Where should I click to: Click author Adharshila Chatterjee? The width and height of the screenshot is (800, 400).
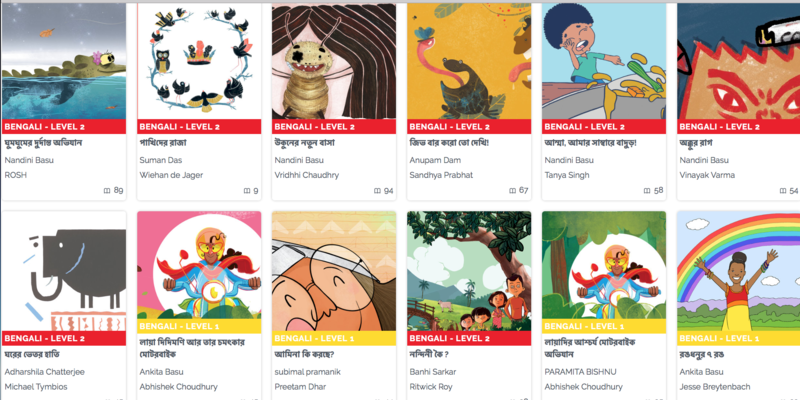[44, 372]
